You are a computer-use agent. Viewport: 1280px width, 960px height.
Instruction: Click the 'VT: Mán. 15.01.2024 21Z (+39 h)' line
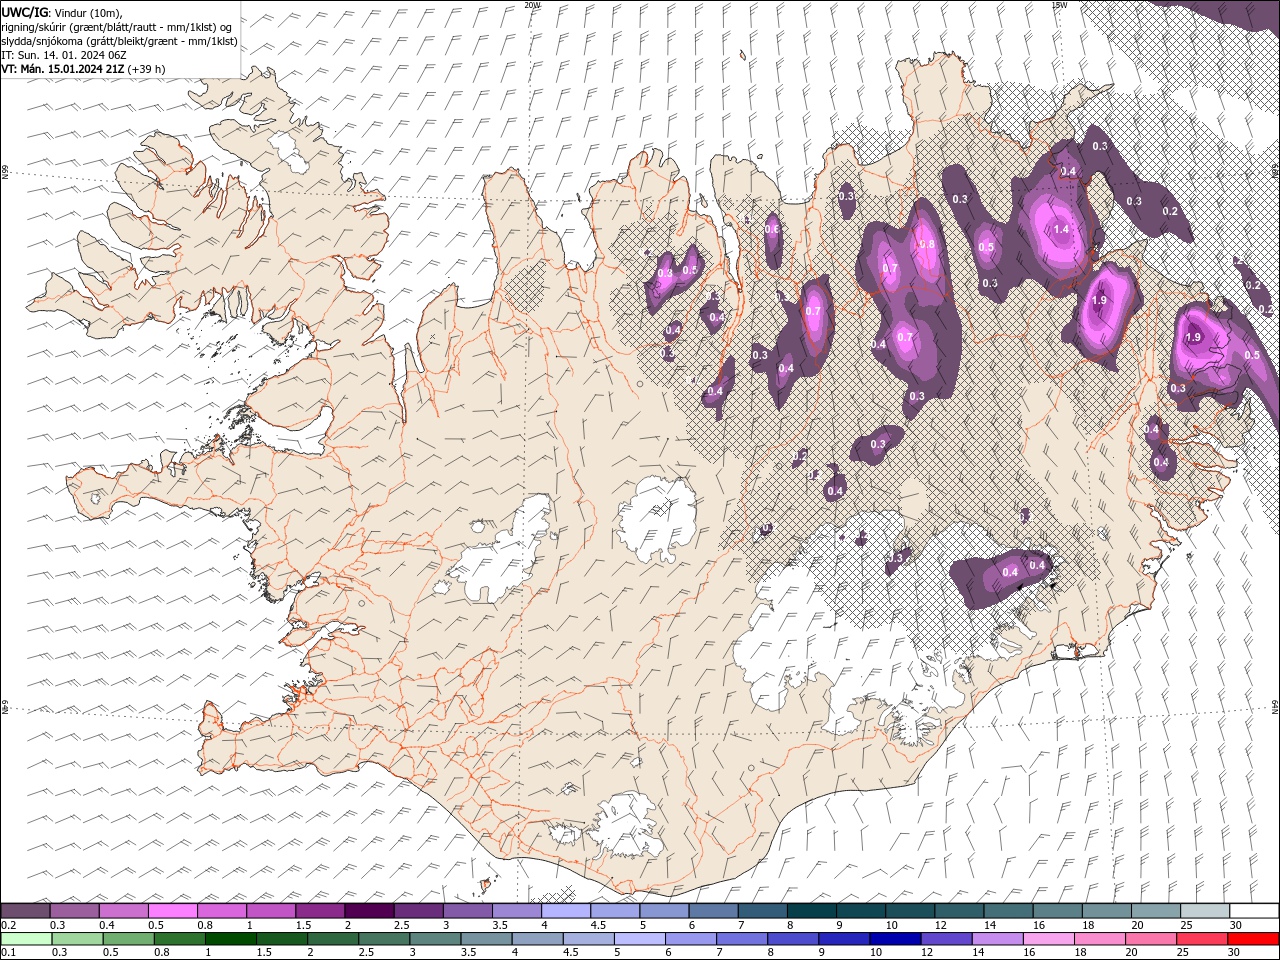click(x=84, y=69)
